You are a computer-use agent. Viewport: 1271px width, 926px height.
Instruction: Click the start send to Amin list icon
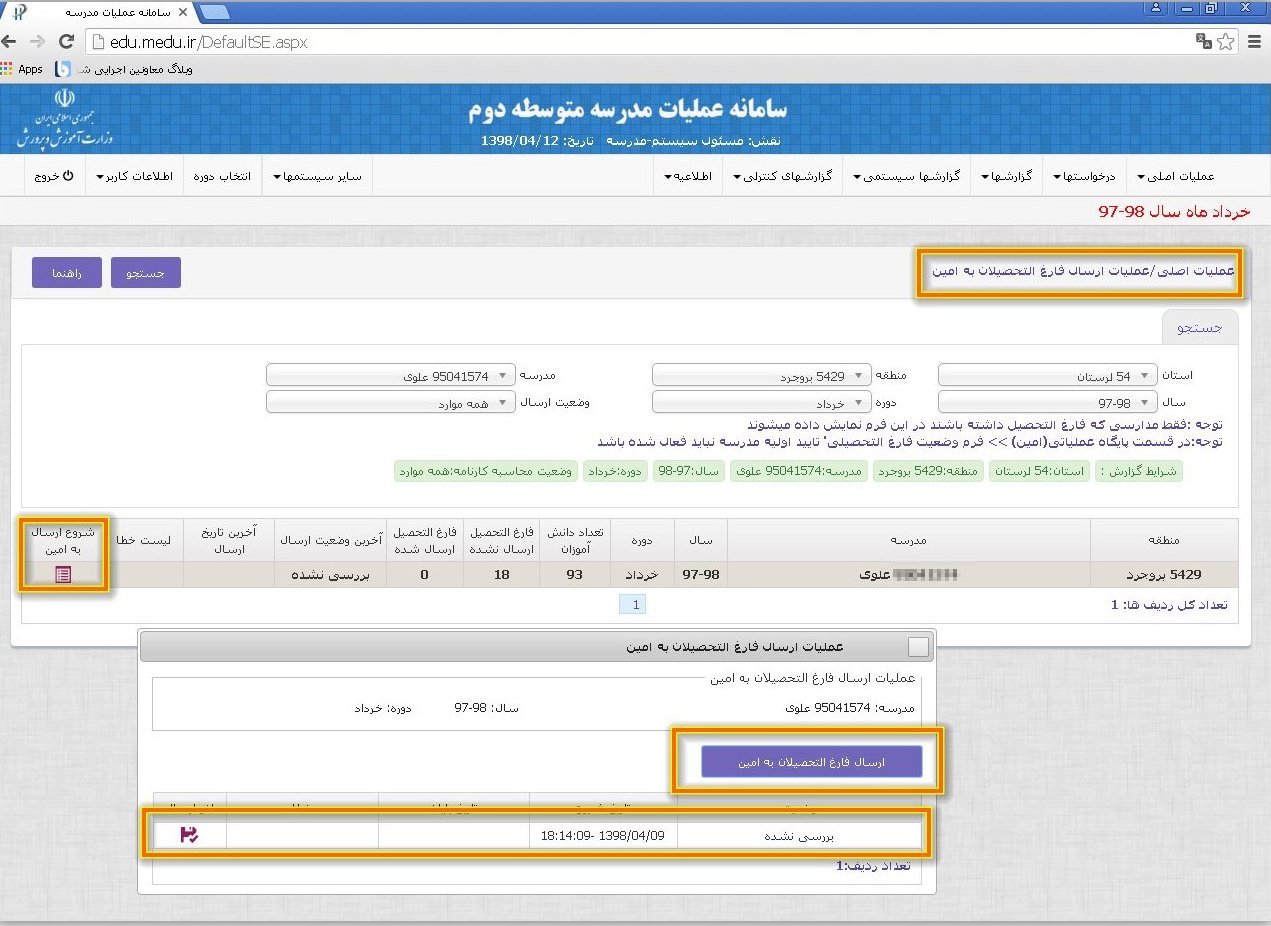(x=63, y=574)
